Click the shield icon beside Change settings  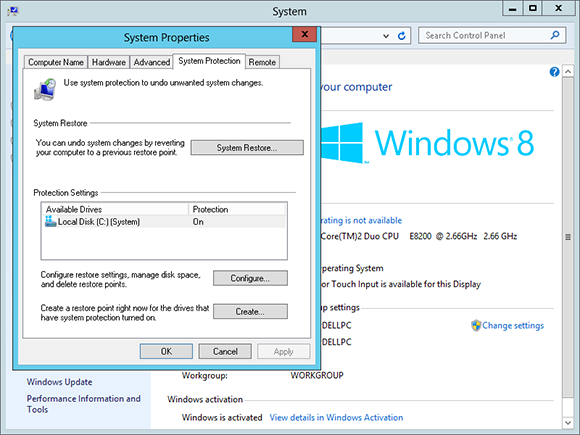[x=476, y=326]
